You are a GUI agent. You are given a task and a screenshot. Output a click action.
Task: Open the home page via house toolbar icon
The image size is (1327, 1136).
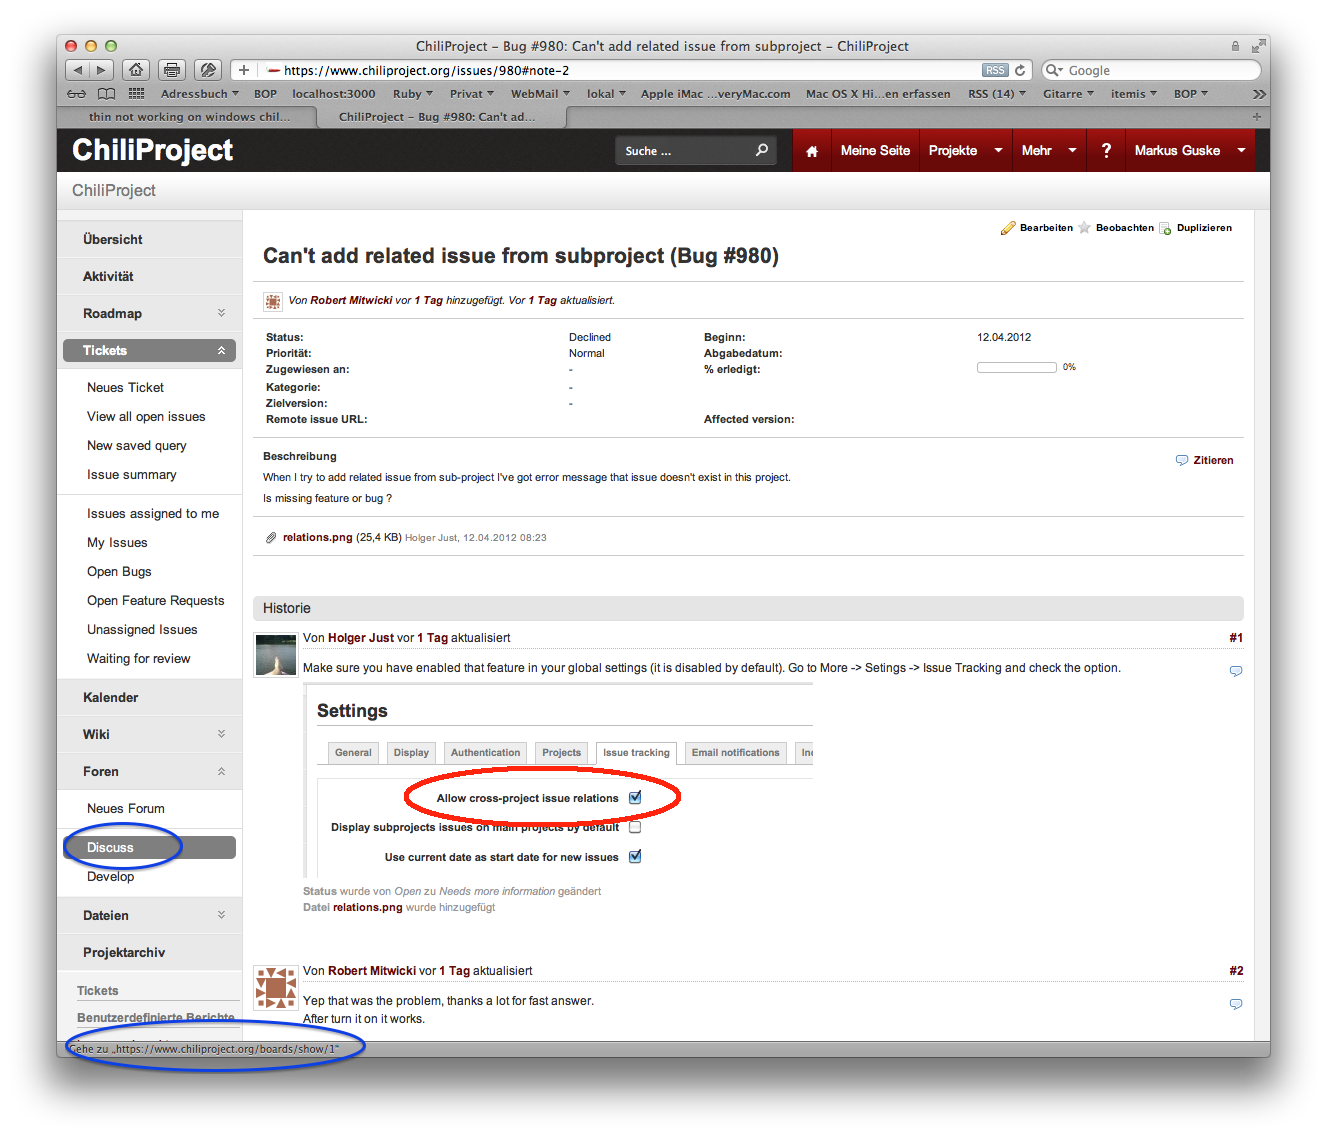(136, 70)
